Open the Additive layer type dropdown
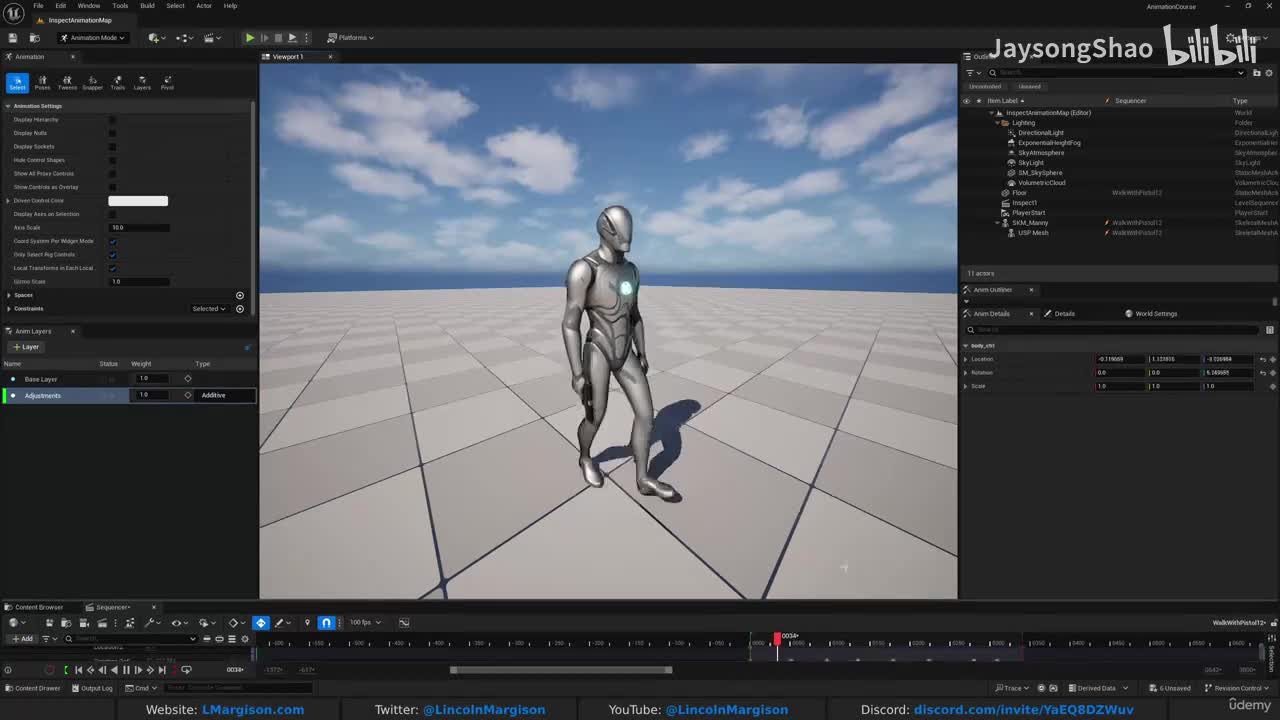 [x=226, y=395]
